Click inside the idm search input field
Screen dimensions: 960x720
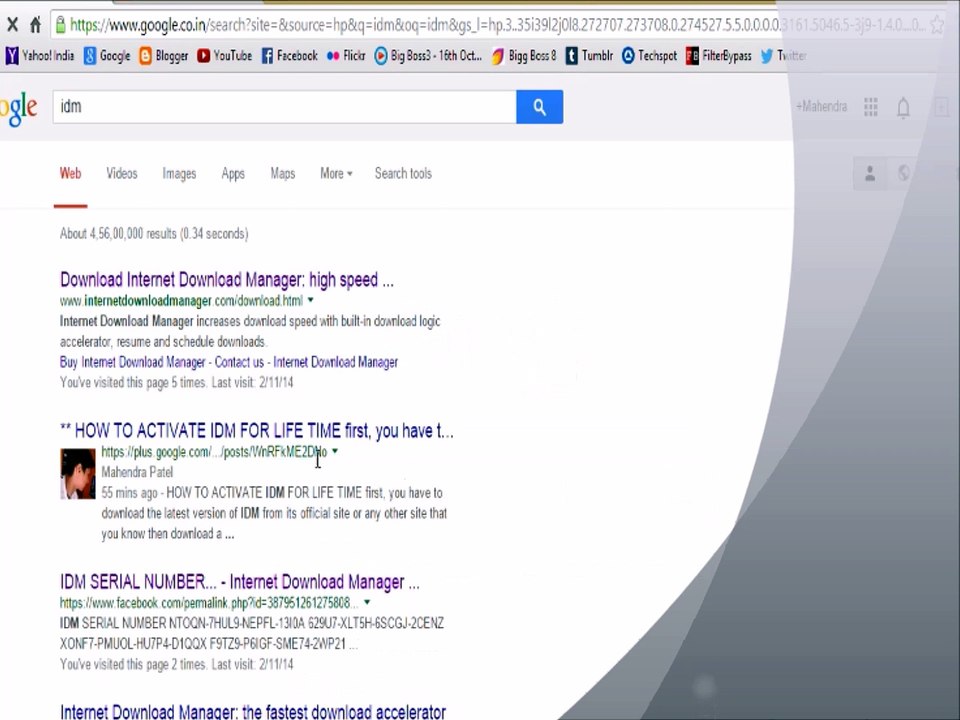pos(285,107)
